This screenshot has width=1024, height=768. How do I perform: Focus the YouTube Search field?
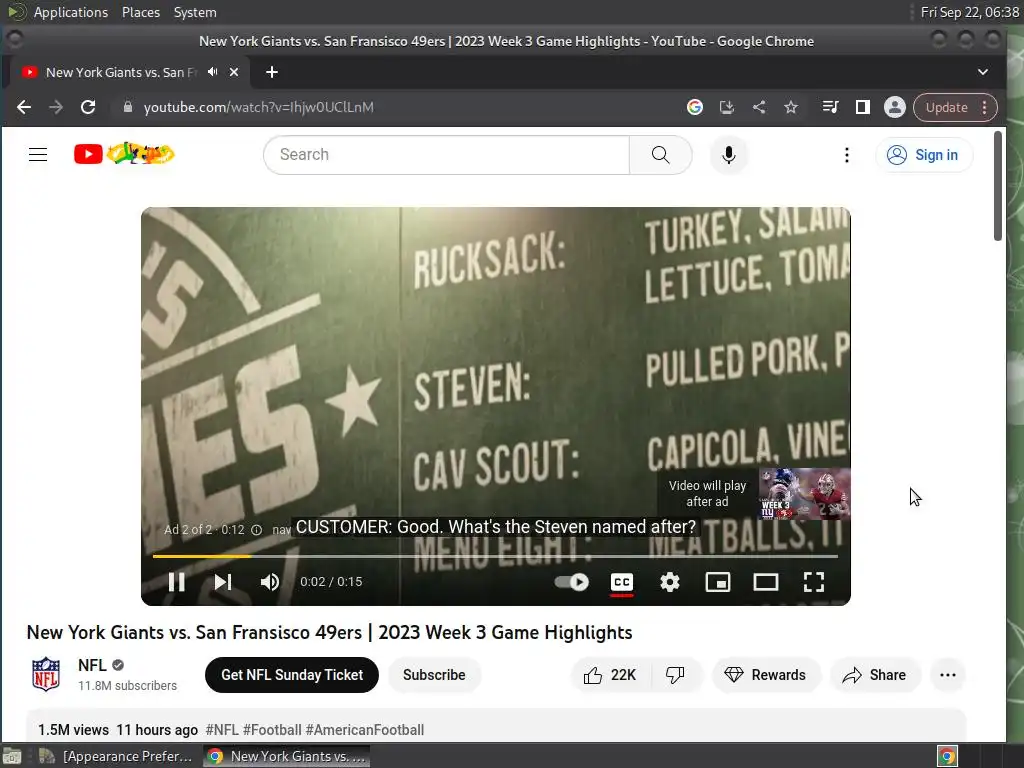pos(447,155)
